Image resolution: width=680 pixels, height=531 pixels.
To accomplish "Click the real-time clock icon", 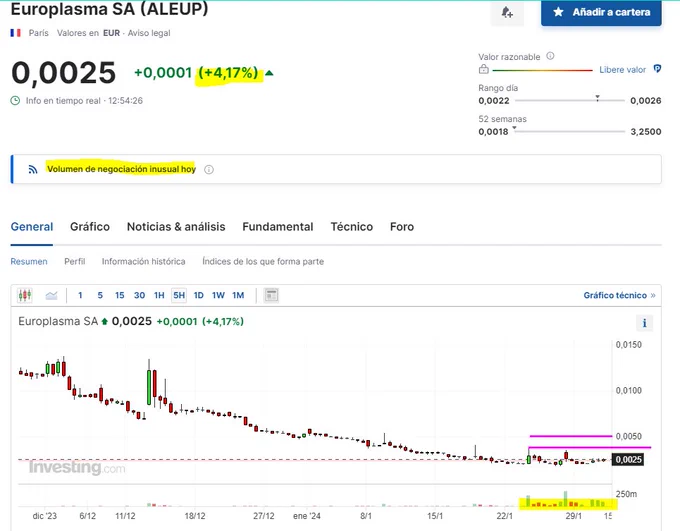I will [x=15, y=101].
